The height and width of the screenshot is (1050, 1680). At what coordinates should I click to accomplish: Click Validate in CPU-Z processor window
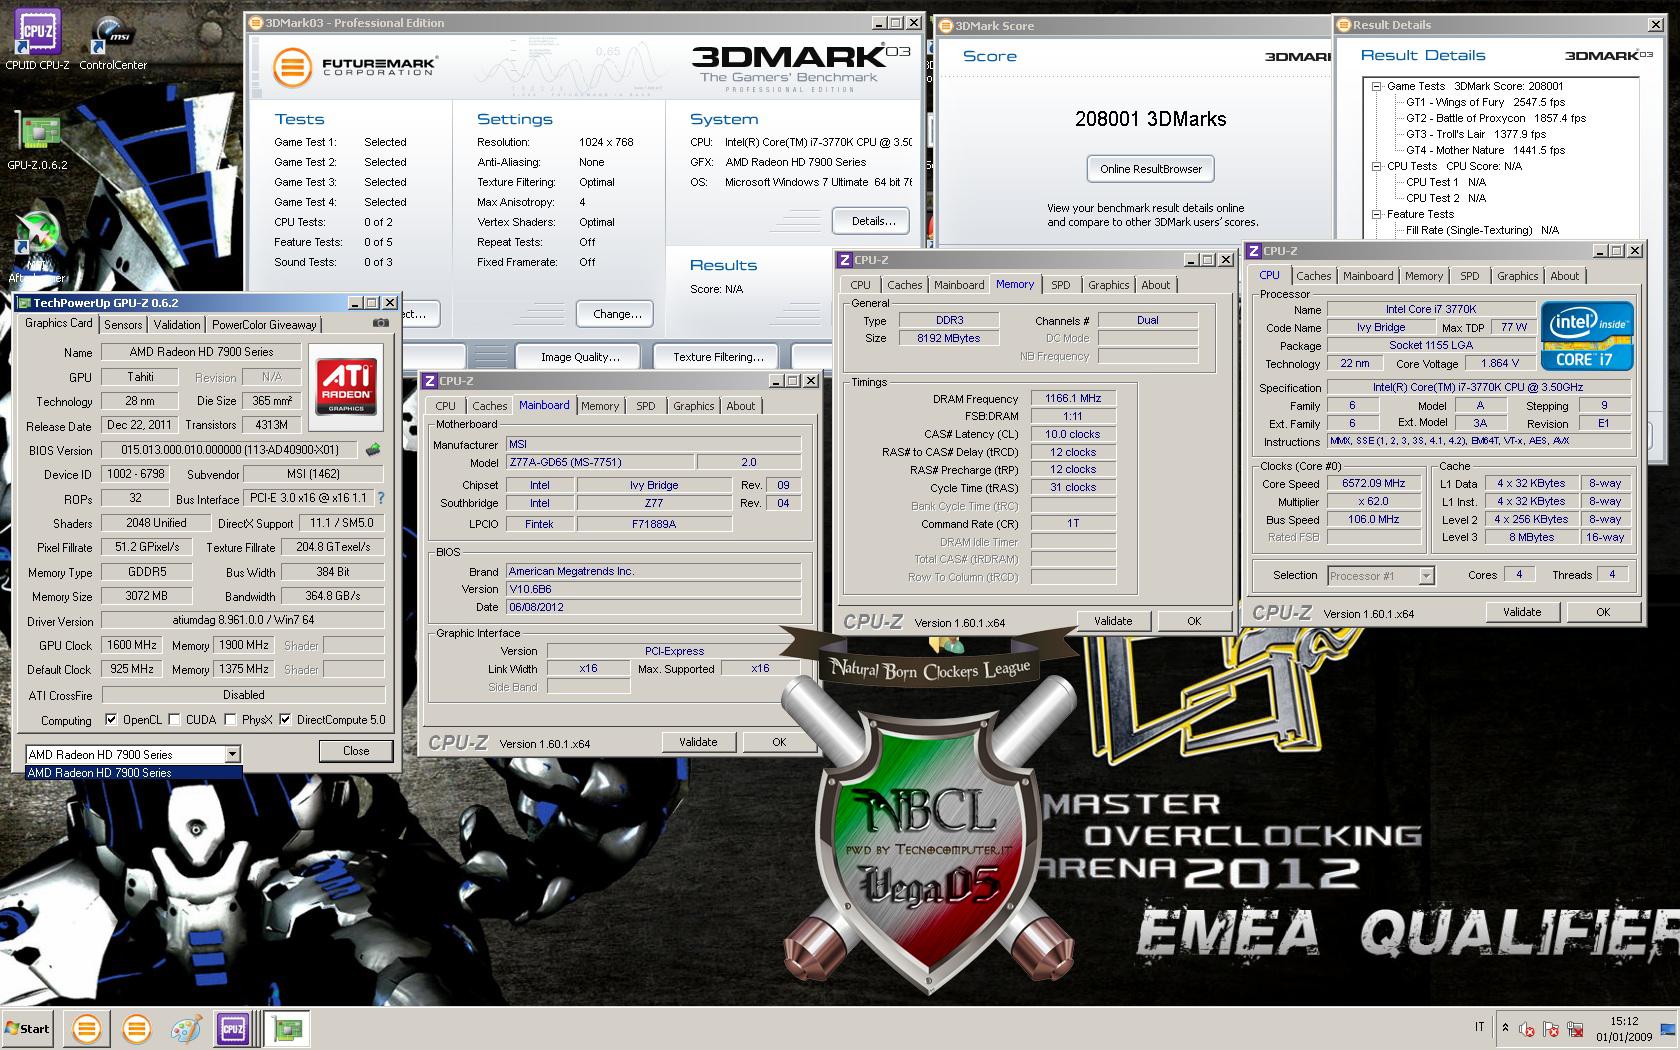point(1522,612)
